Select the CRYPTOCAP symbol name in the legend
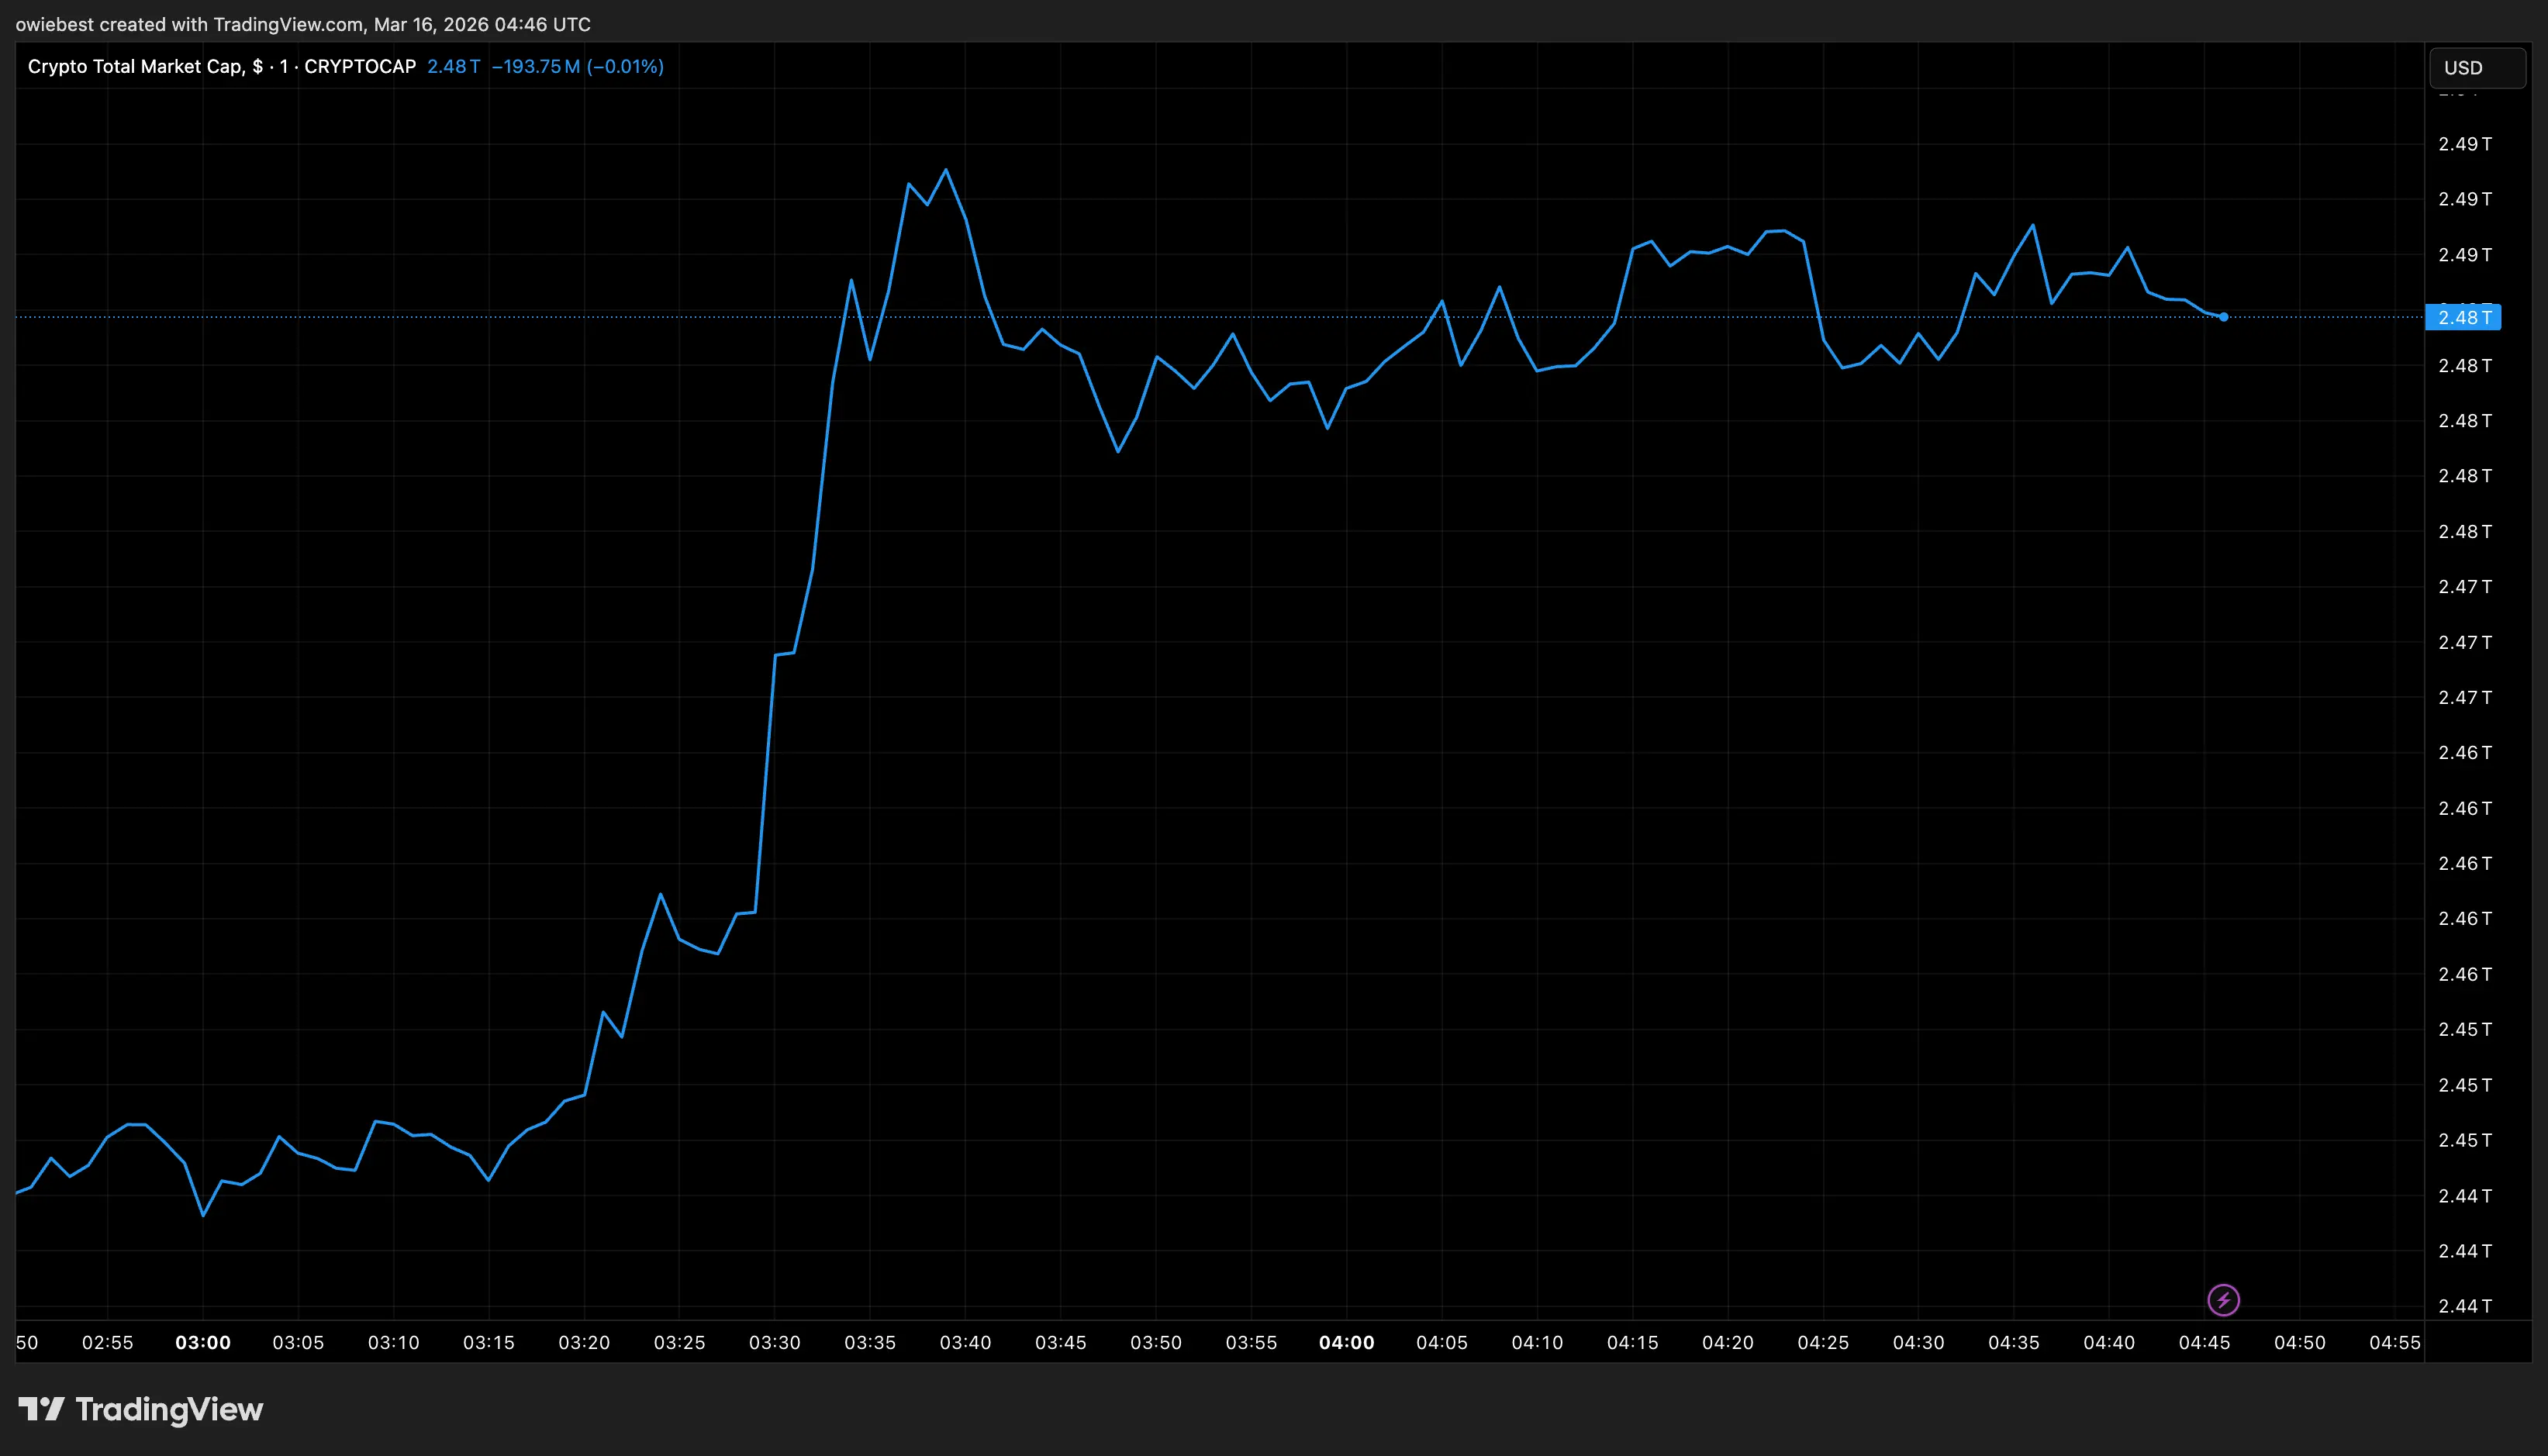Image resolution: width=2548 pixels, height=1456 pixels. (361, 67)
